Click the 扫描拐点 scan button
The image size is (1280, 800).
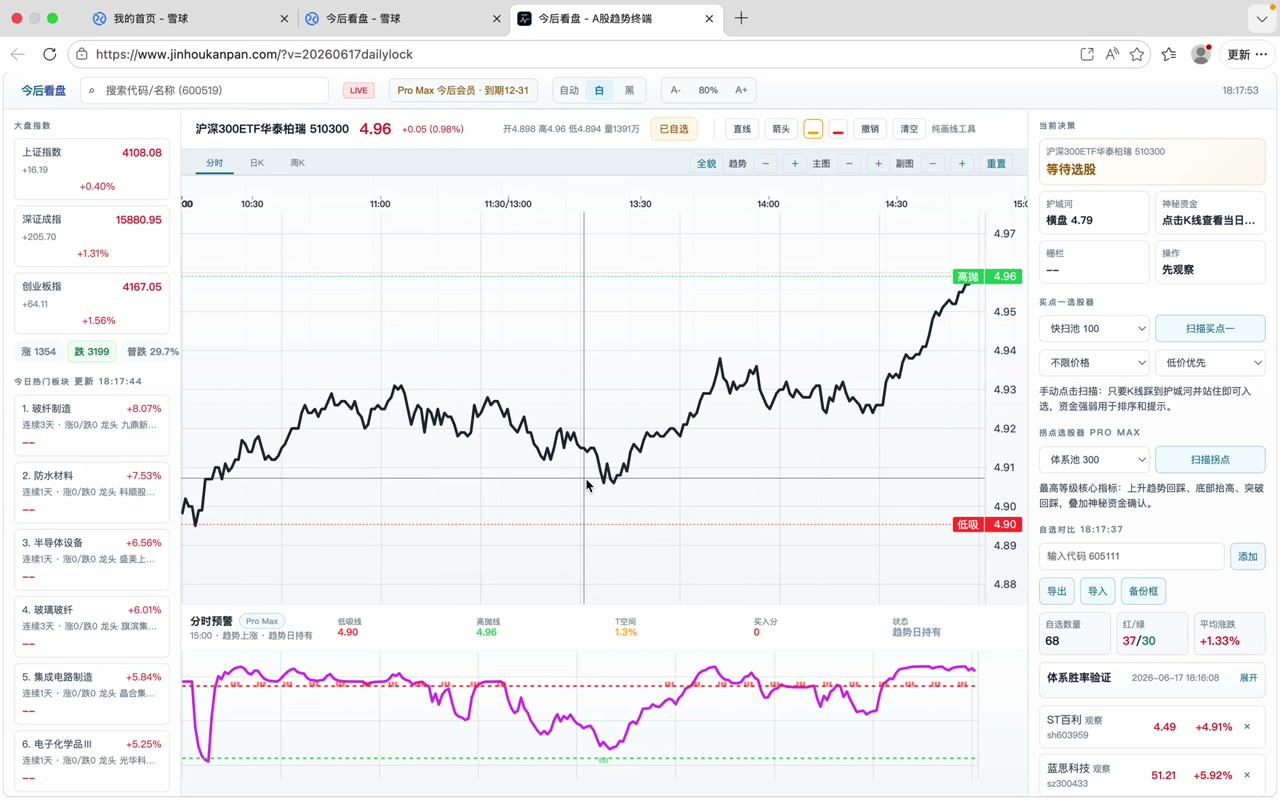coord(1210,460)
